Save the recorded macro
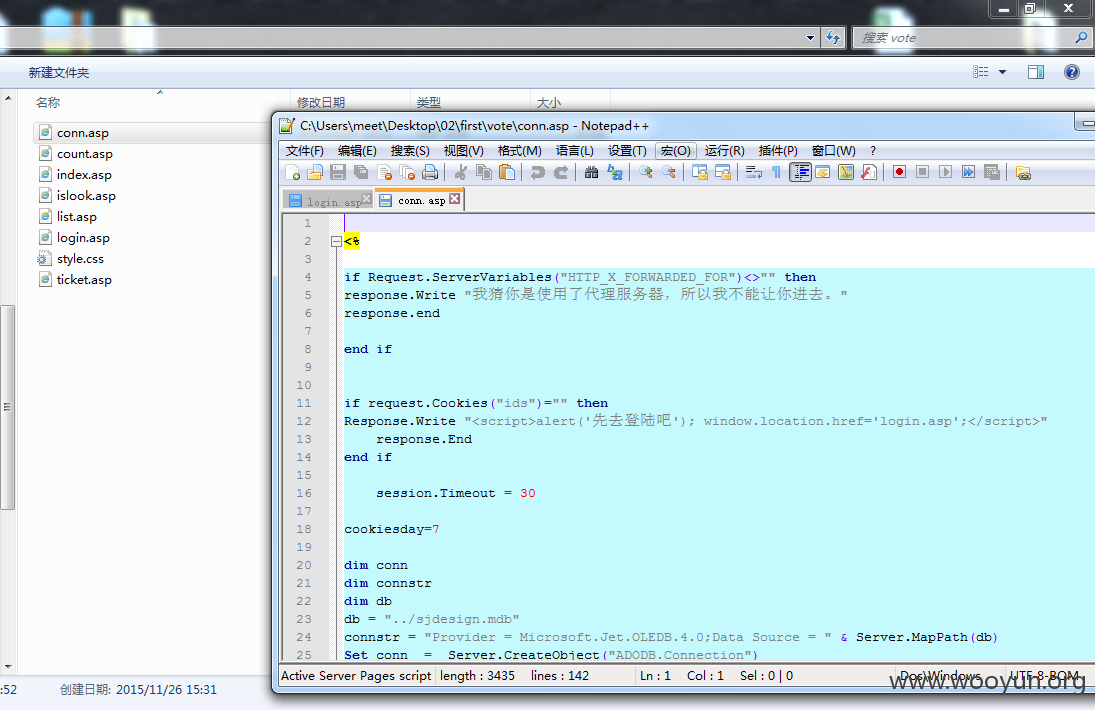1095x710 pixels. point(992,172)
